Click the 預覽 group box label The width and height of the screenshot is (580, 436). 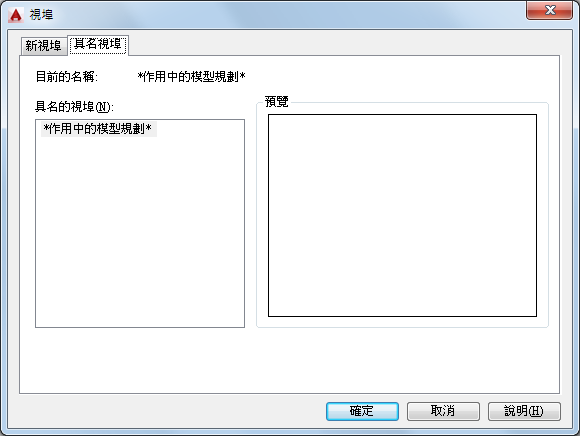coord(277,102)
